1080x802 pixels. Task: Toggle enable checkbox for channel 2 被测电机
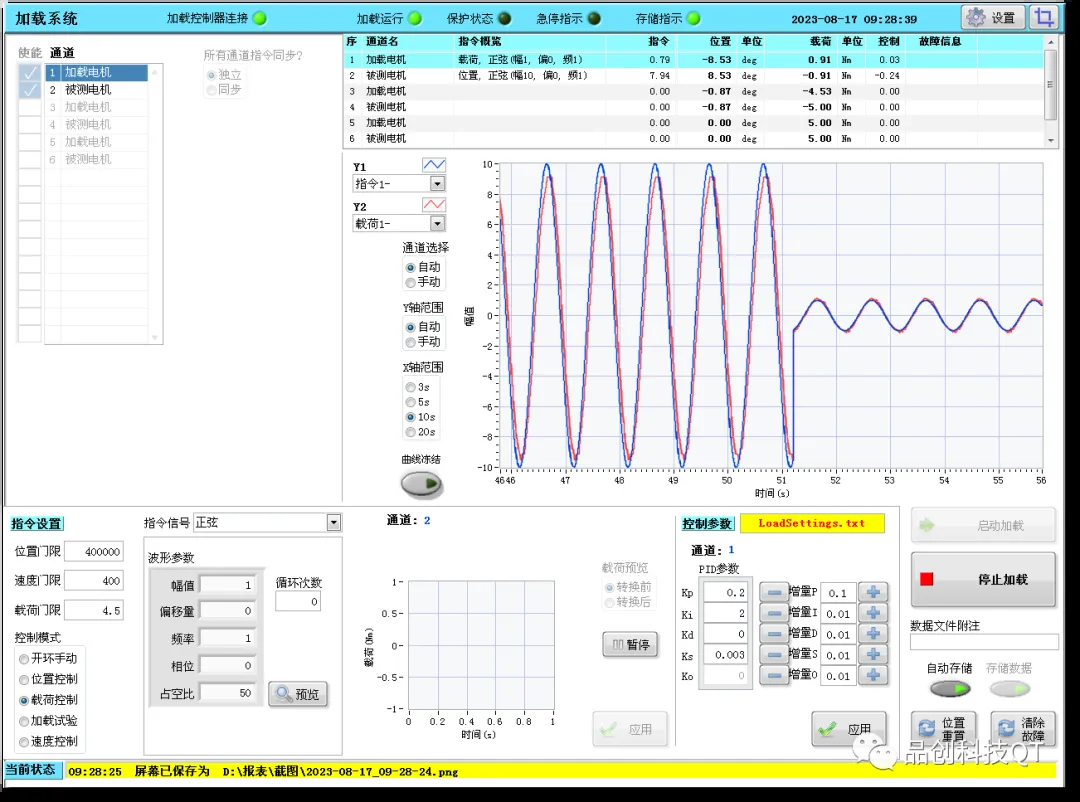[x=30, y=90]
